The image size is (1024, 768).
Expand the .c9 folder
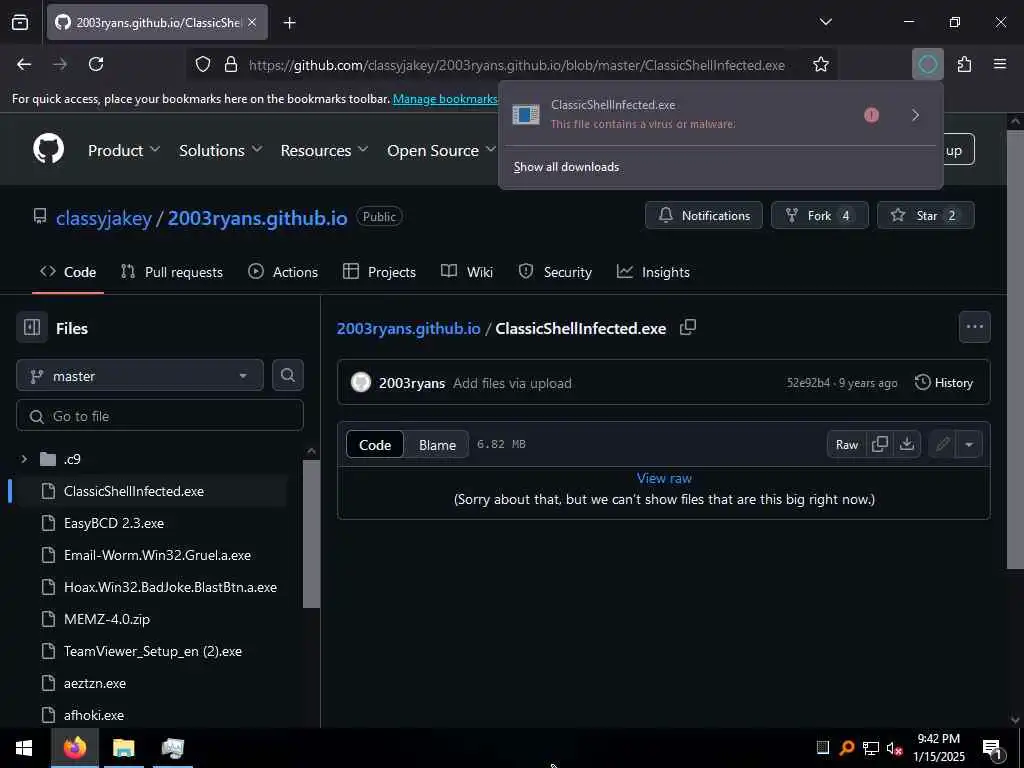point(24,458)
